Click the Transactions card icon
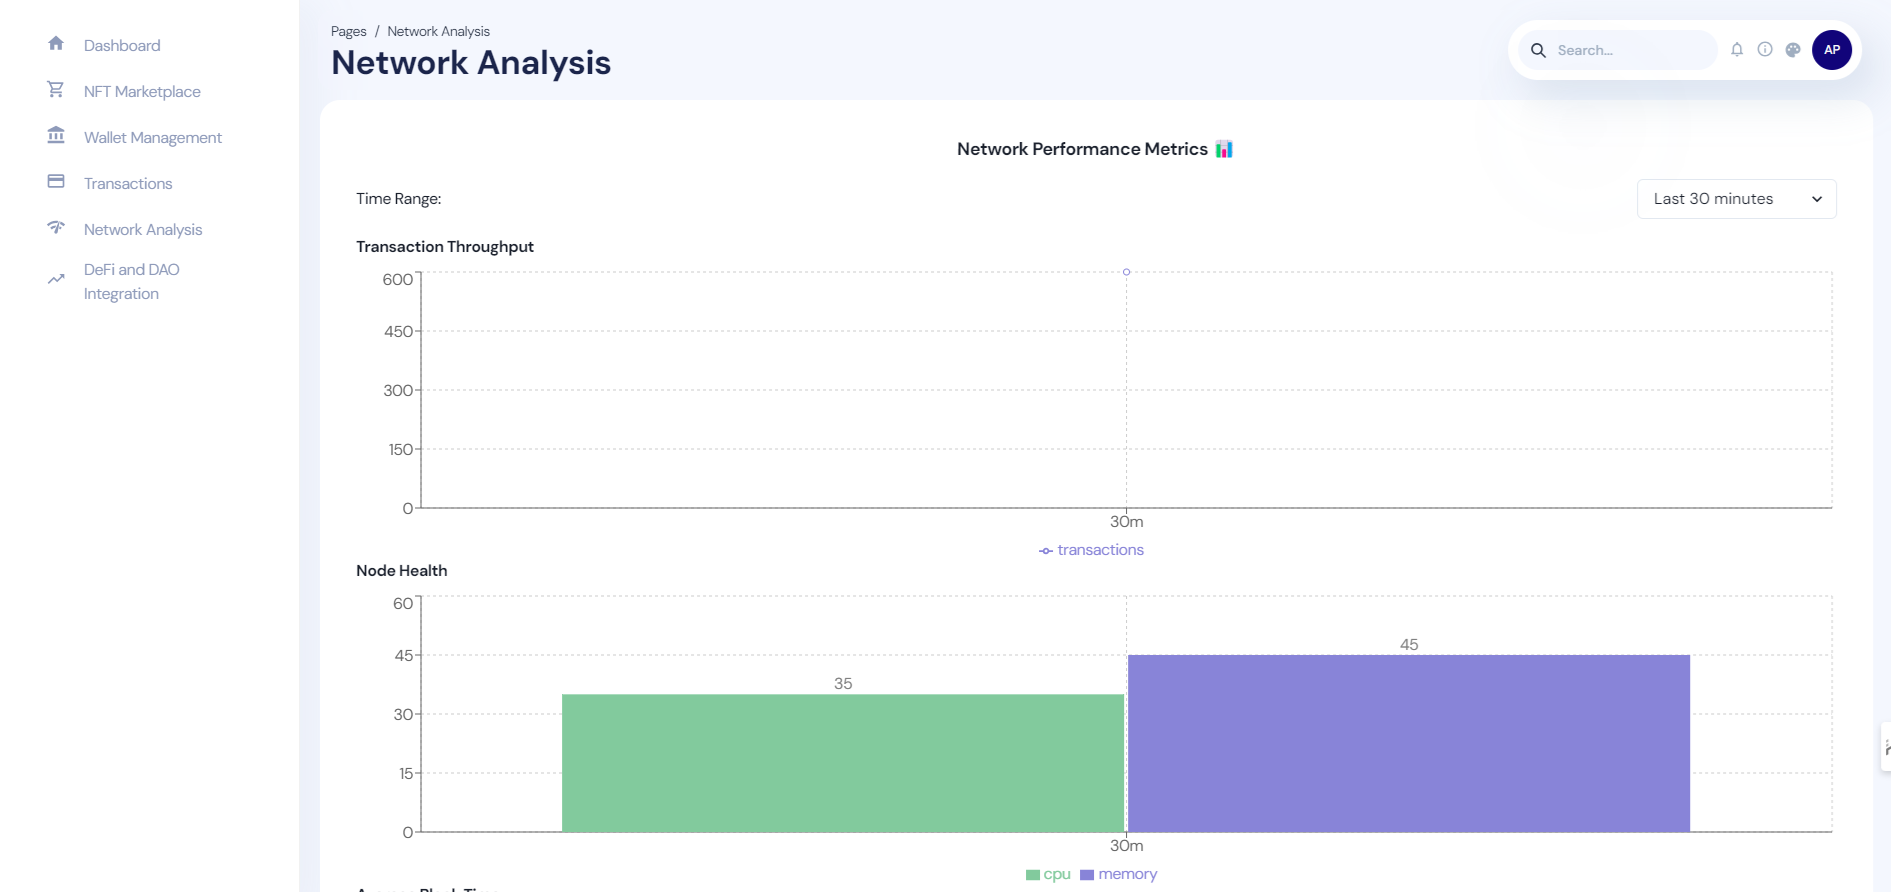The width and height of the screenshot is (1891, 892). (x=56, y=182)
